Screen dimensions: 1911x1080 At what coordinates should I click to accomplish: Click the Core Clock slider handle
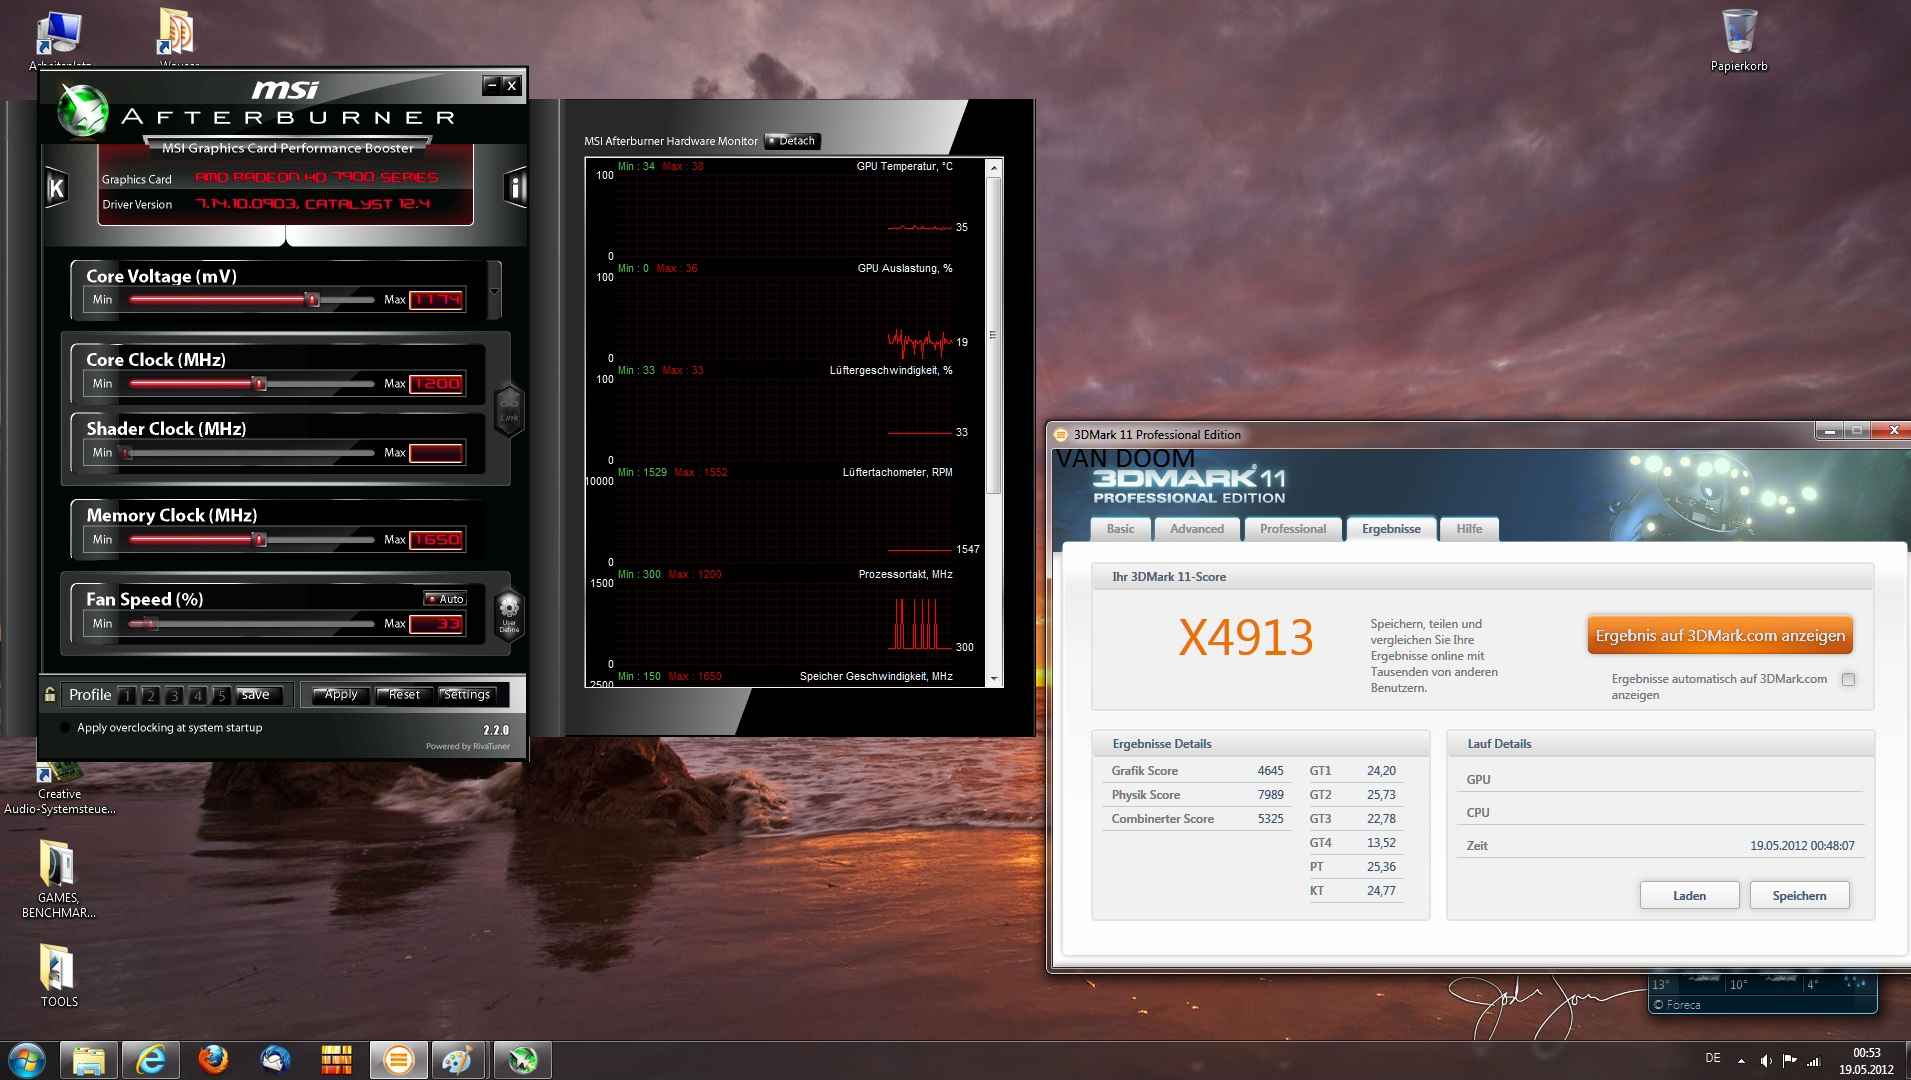tap(259, 383)
